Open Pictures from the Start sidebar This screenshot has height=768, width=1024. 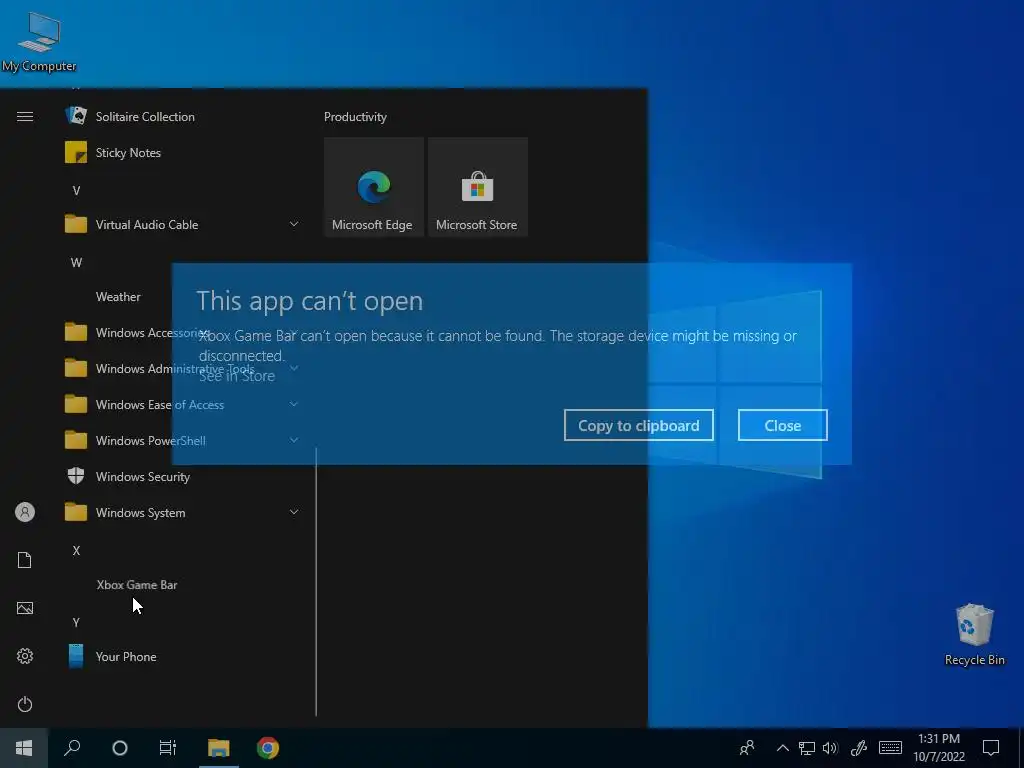coord(25,608)
